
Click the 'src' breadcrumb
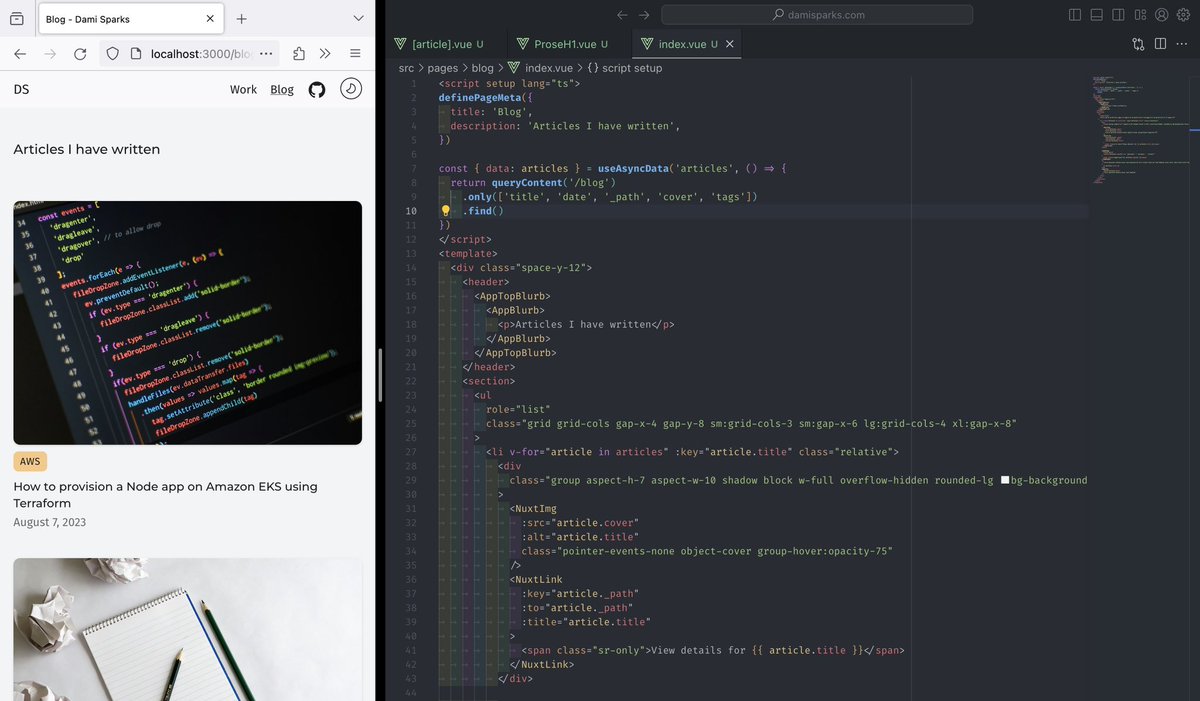(407, 68)
